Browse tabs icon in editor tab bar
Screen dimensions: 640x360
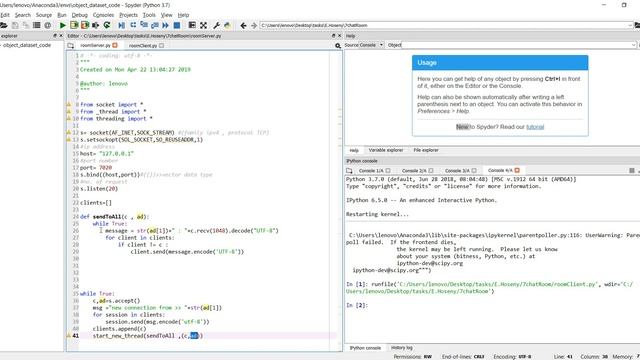(x=71, y=46)
